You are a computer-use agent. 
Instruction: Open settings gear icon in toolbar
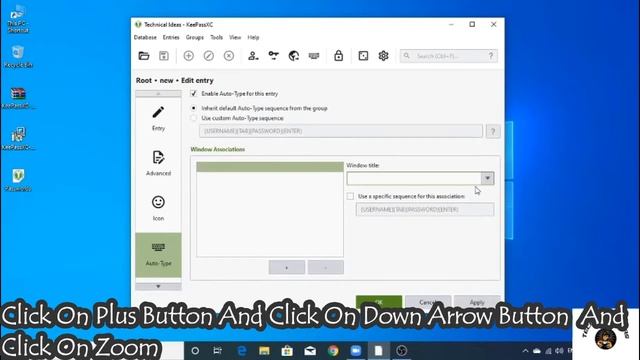pyautogui.click(x=383, y=56)
